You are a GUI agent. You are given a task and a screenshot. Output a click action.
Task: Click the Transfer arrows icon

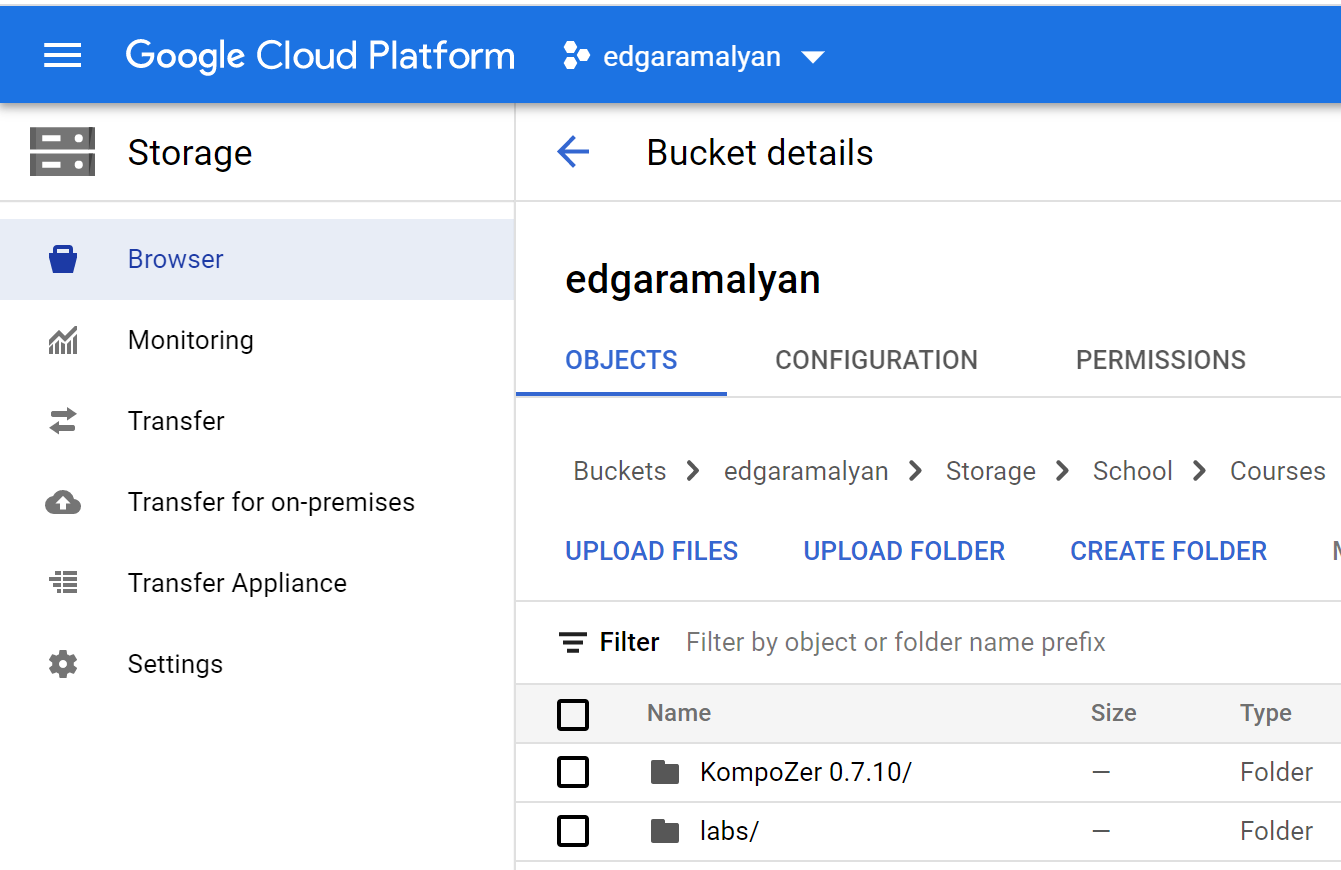(63, 421)
